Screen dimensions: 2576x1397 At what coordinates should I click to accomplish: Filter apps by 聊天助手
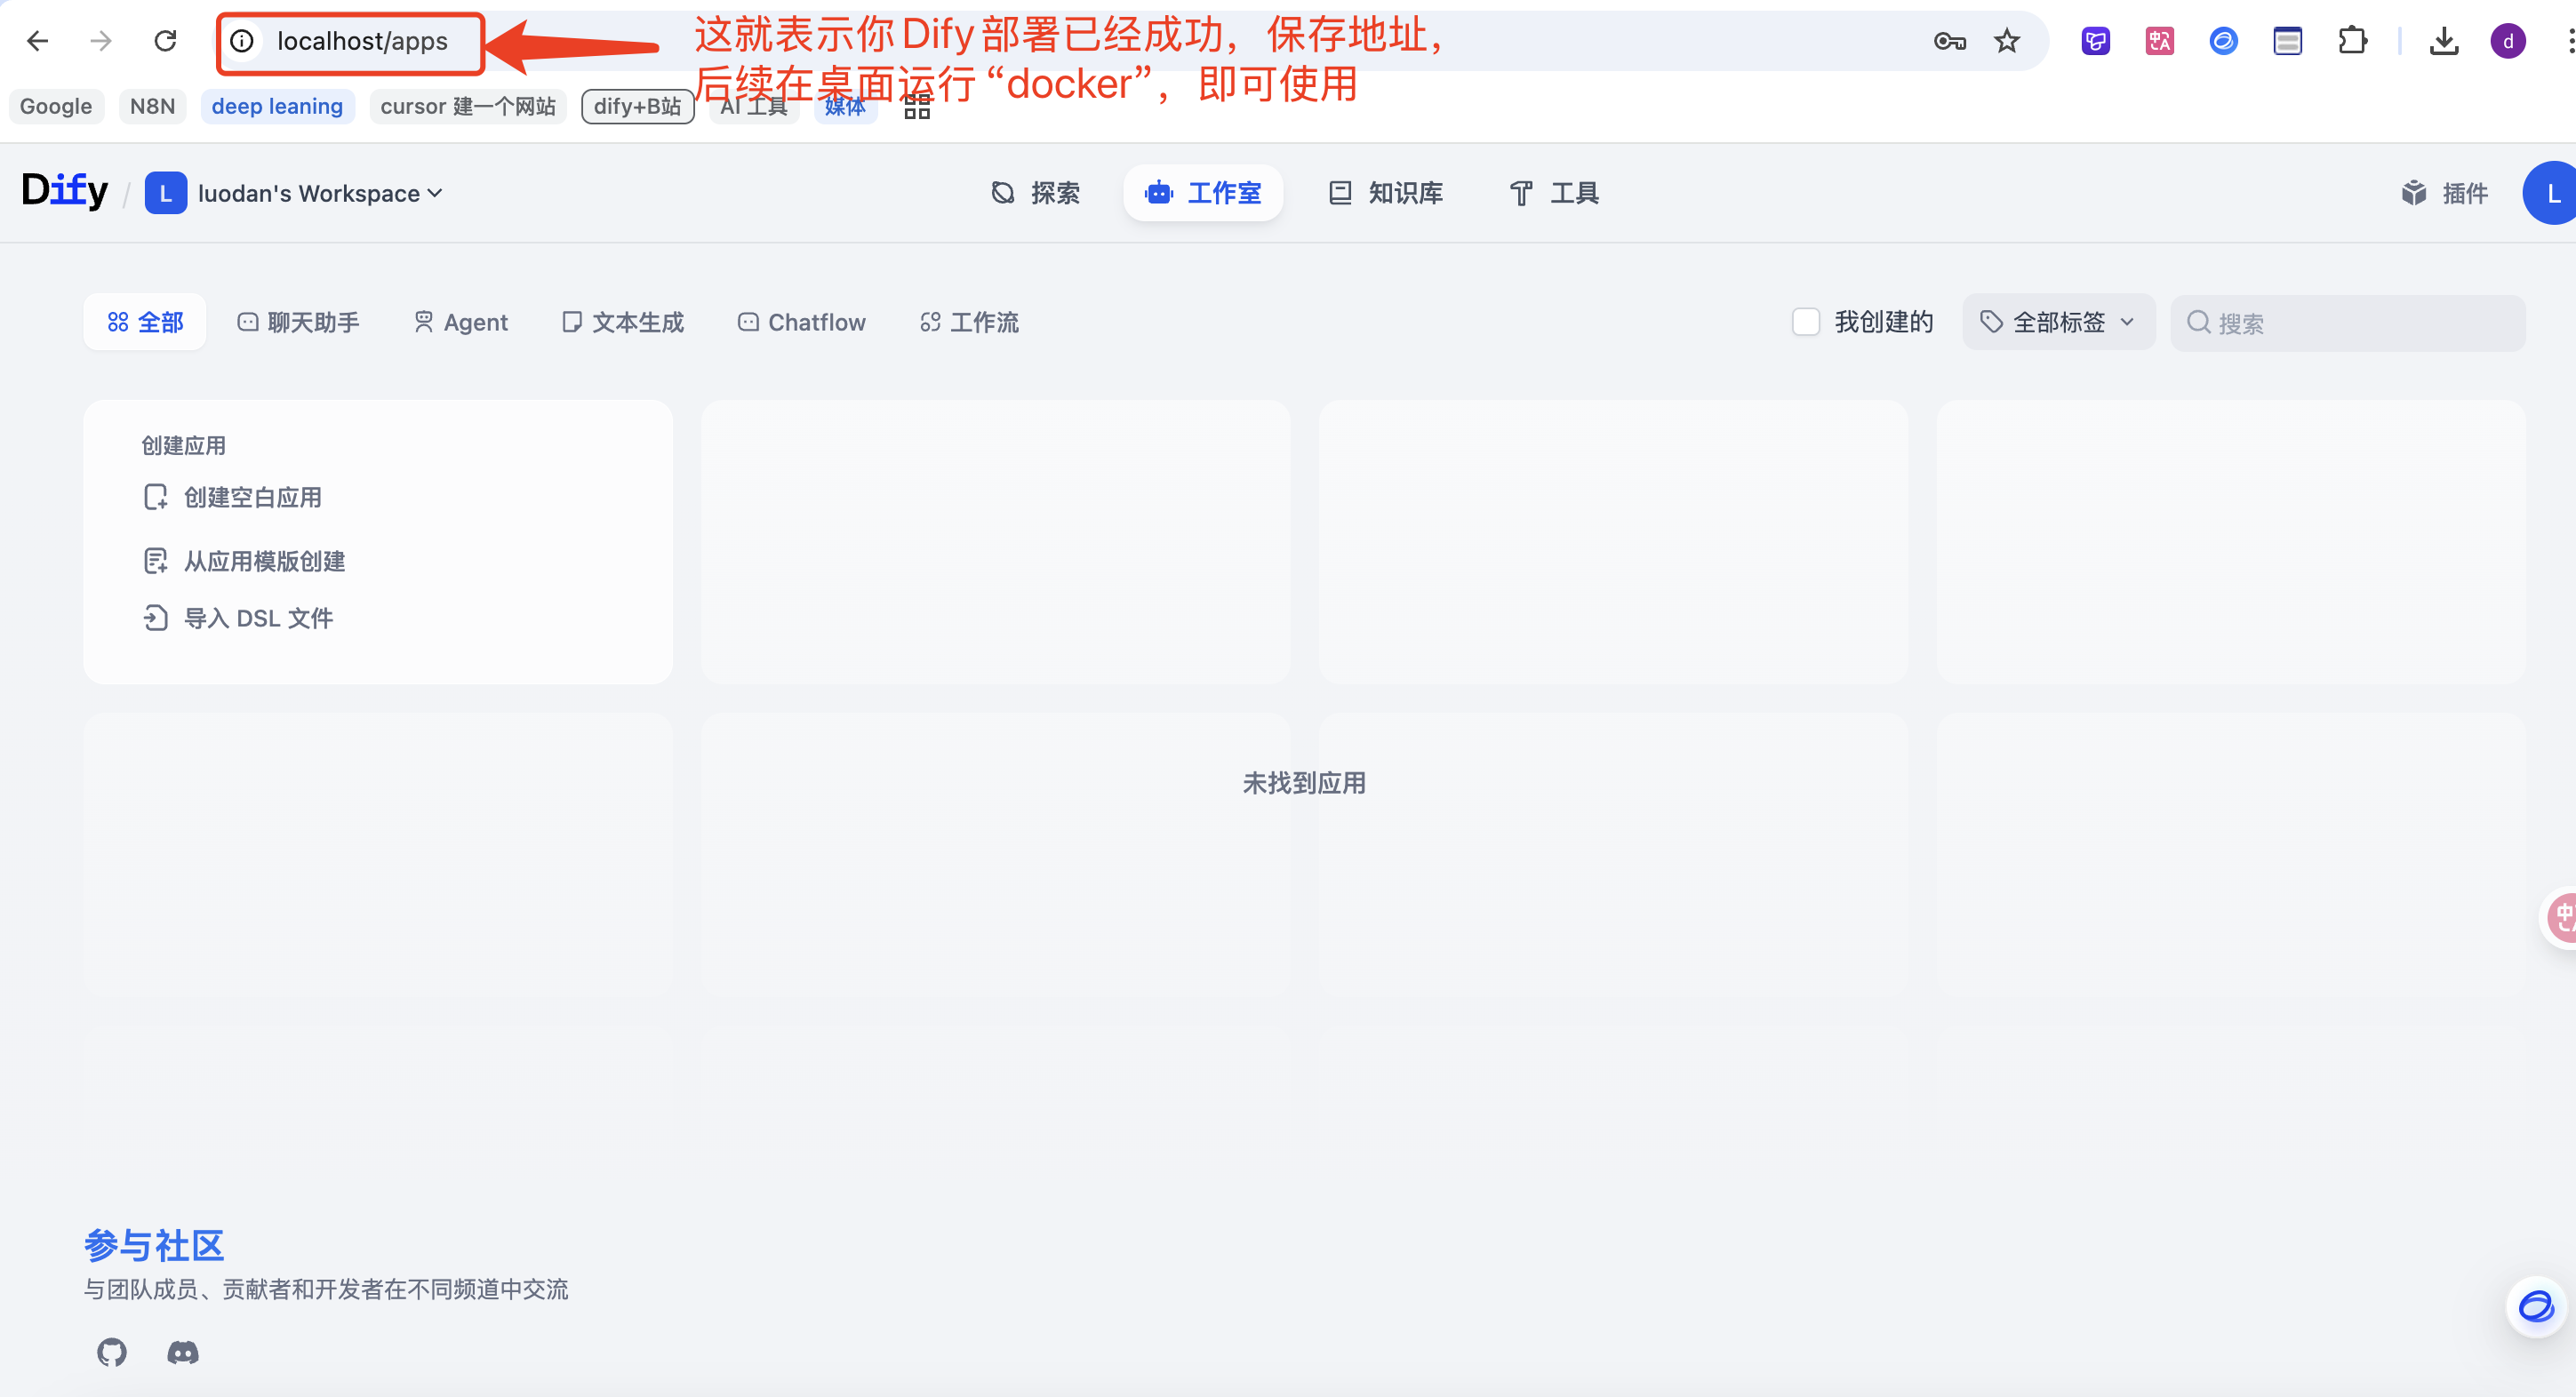298,322
